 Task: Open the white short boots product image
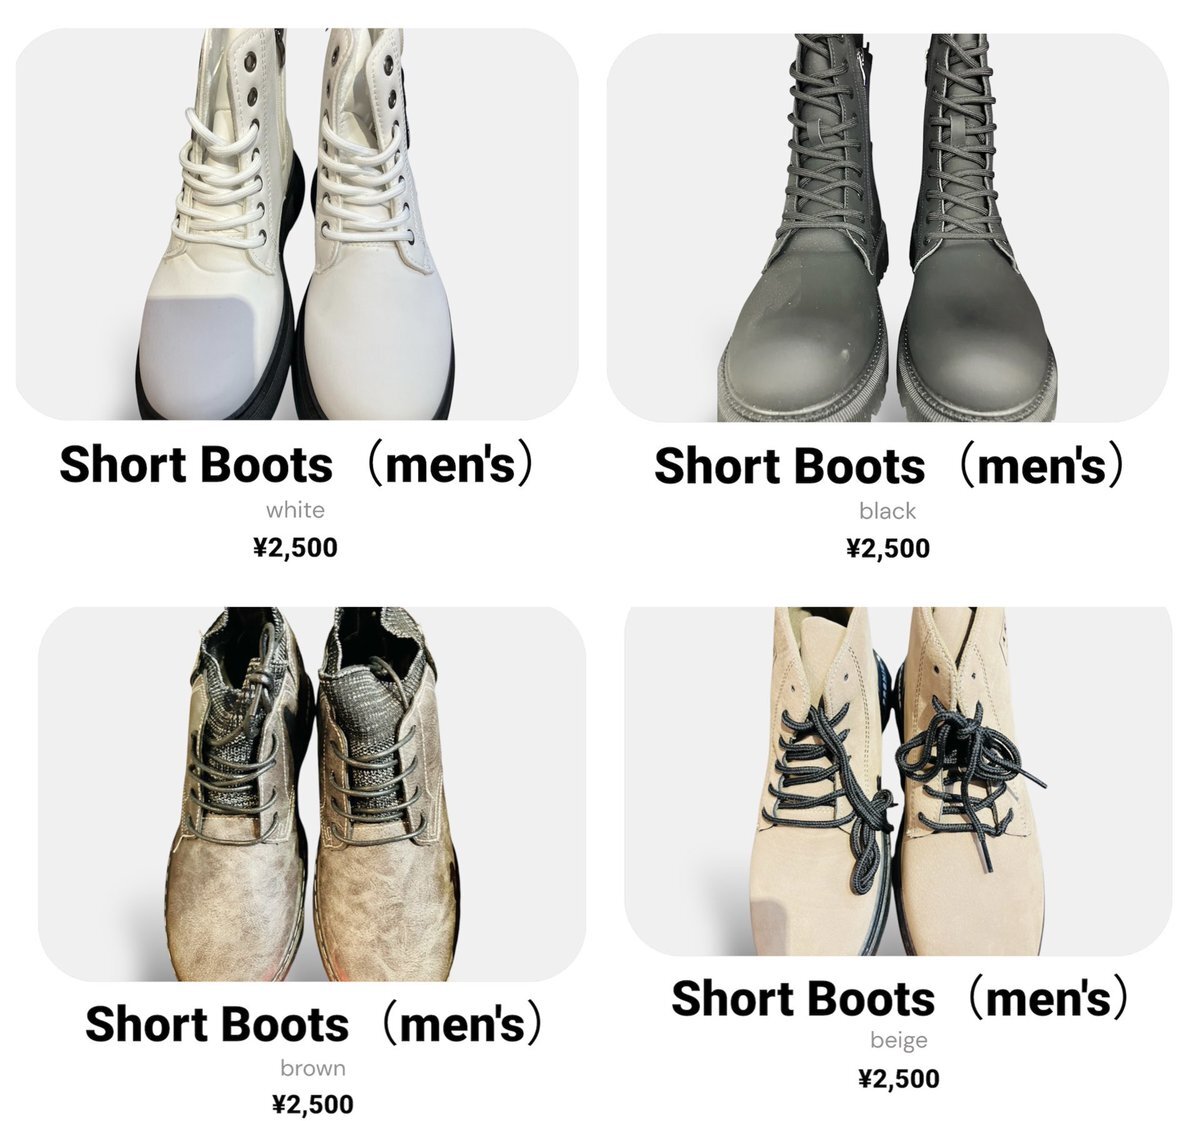[x=297, y=224]
